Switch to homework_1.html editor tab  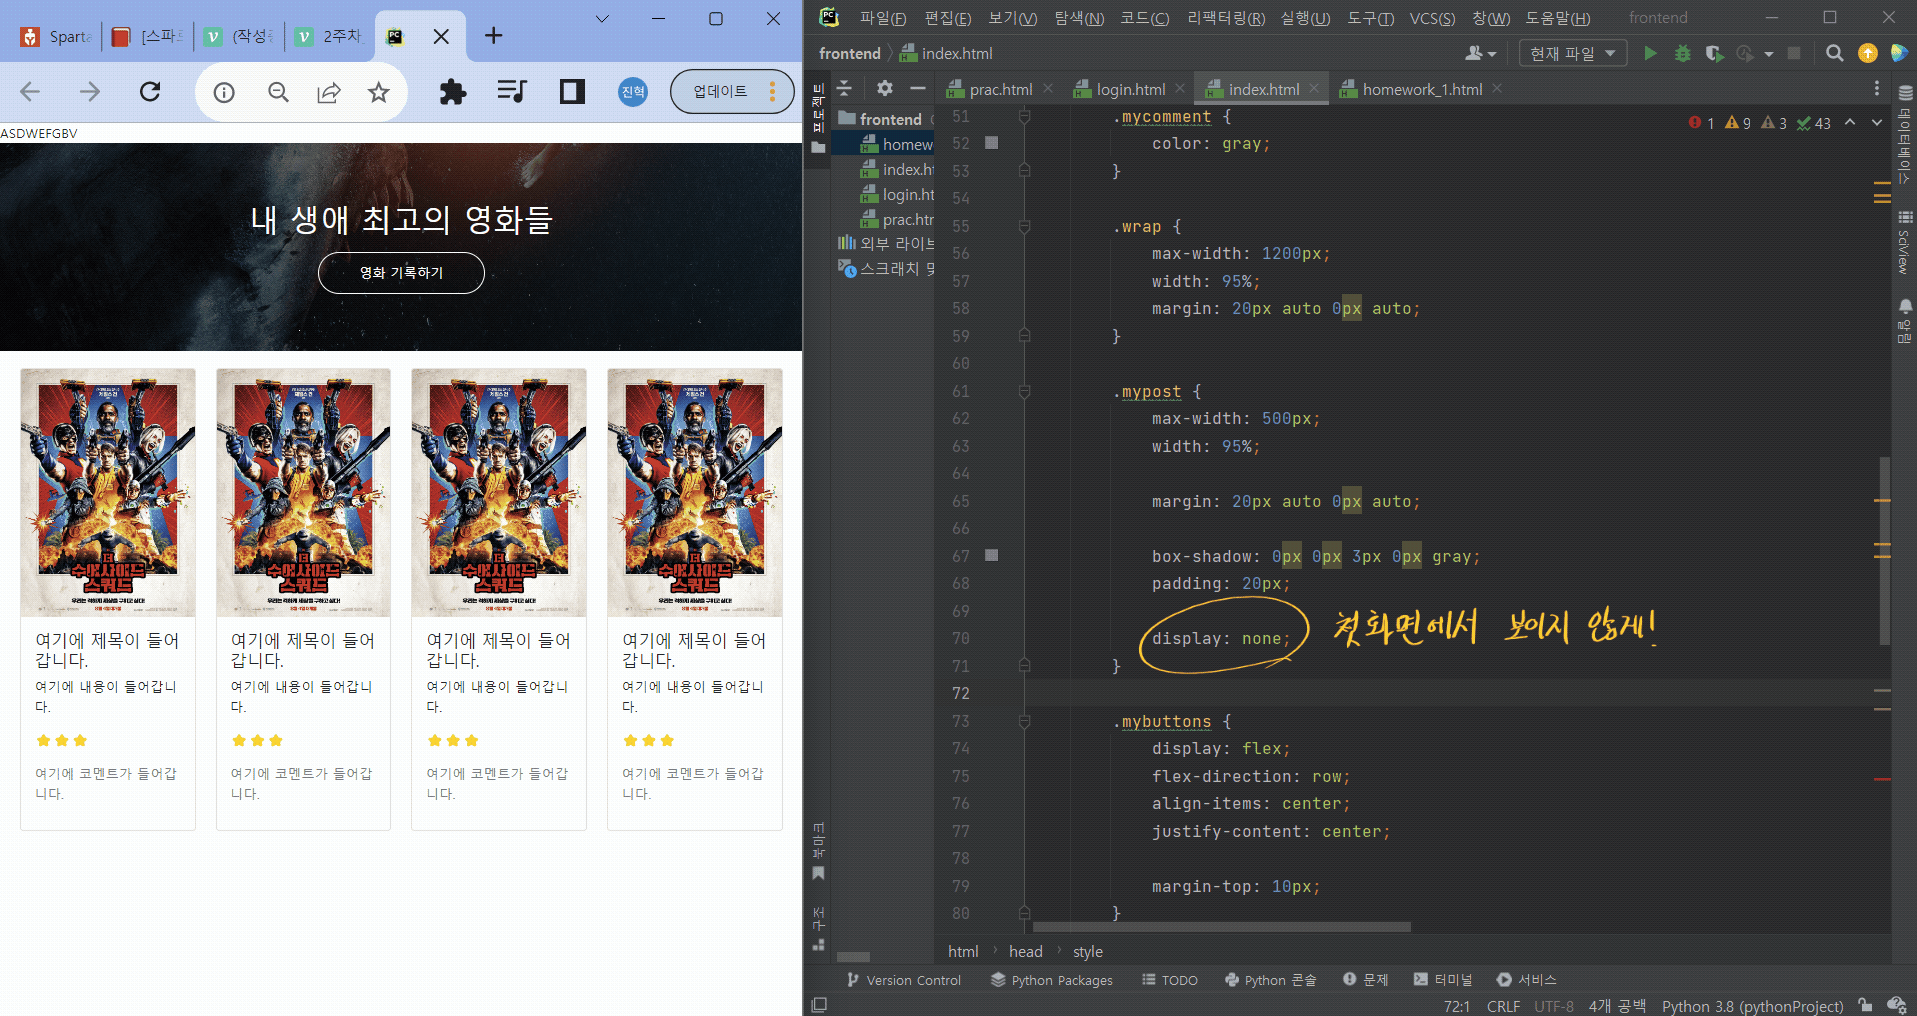point(1421,89)
